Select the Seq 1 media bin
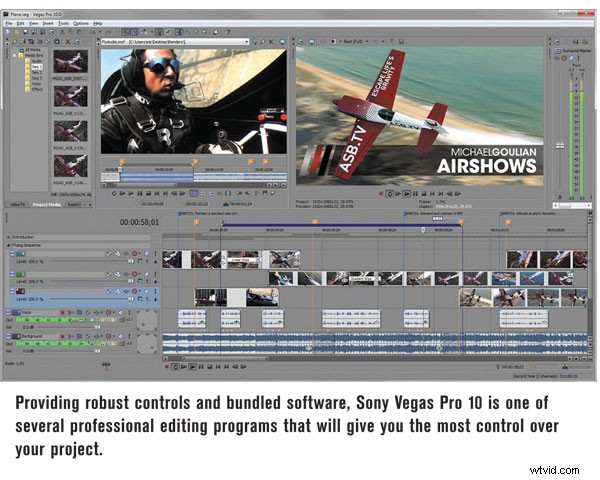Viewport: 600px width, 480px height. pyautogui.click(x=37, y=67)
